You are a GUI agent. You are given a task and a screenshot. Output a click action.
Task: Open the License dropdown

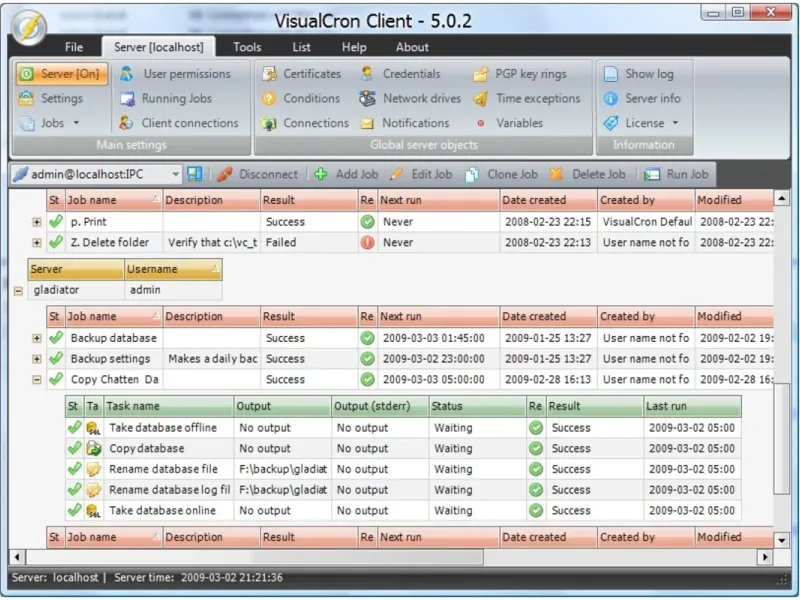pyautogui.click(x=641, y=123)
